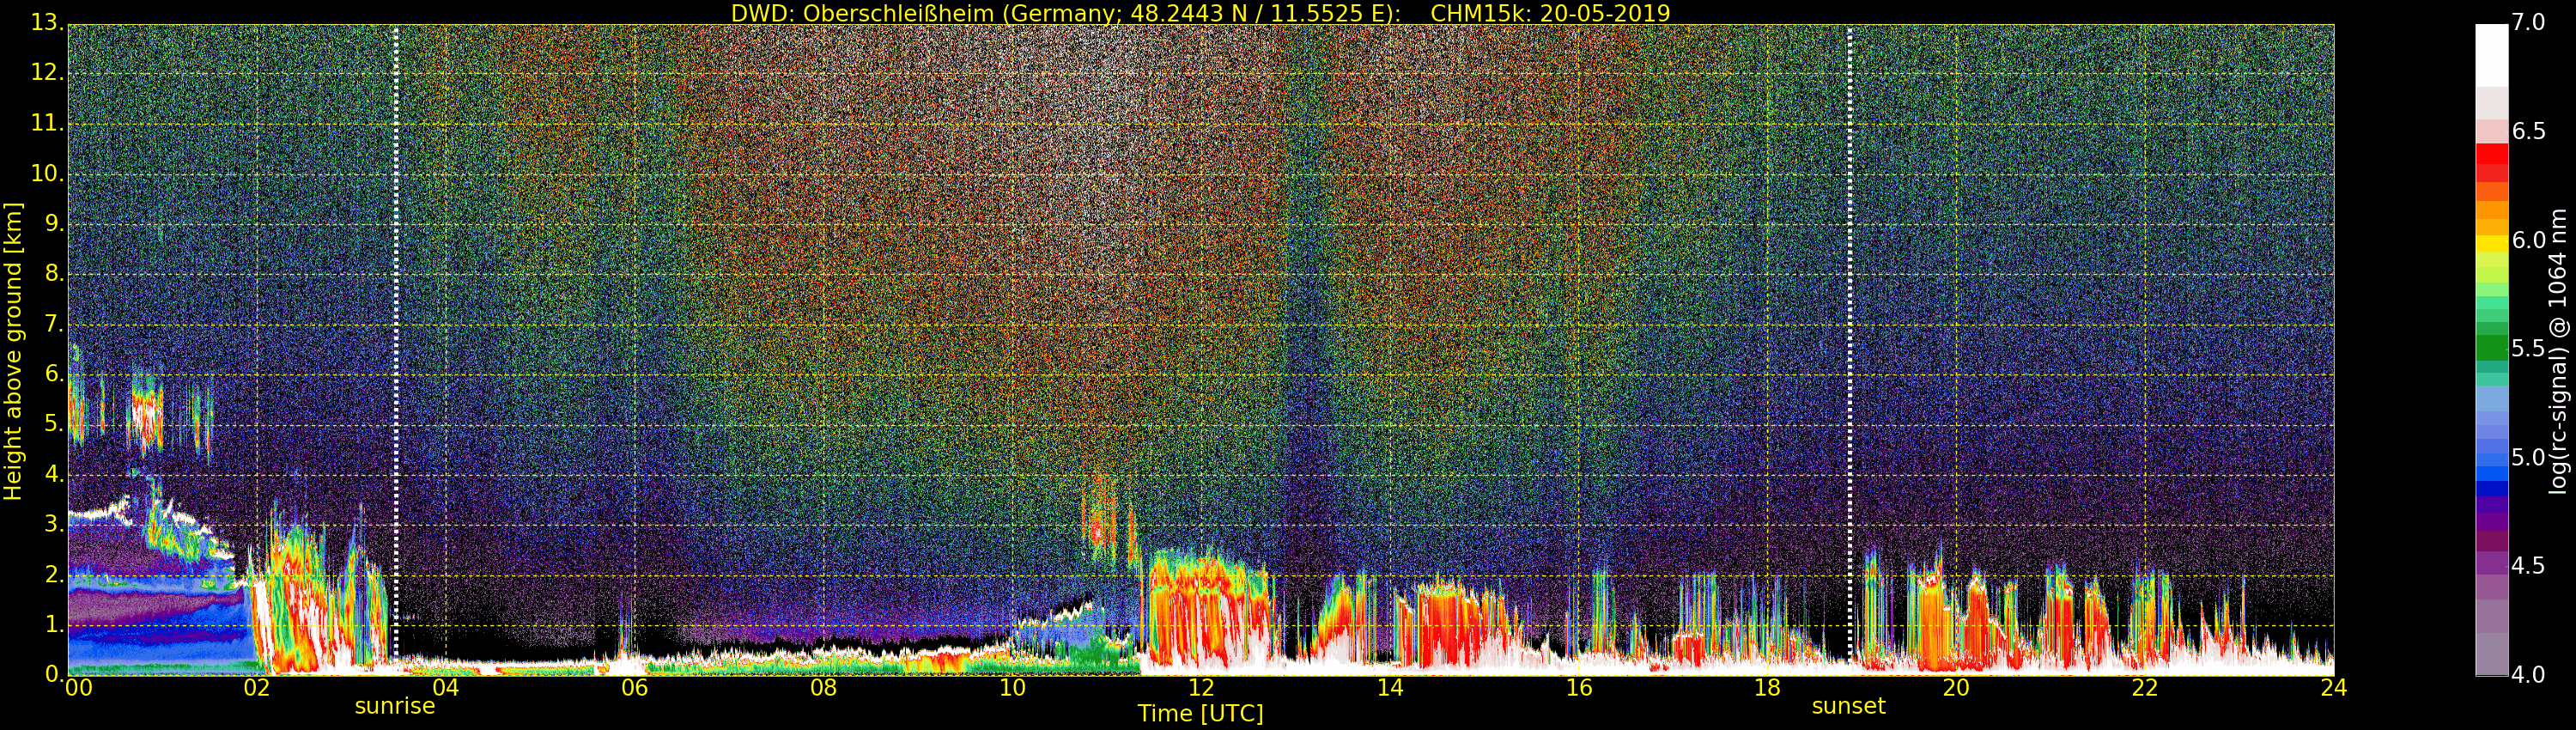The width and height of the screenshot is (2576, 730).
Task: Click the 18 hour tick on time axis
Action: (x=1767, y=688)
